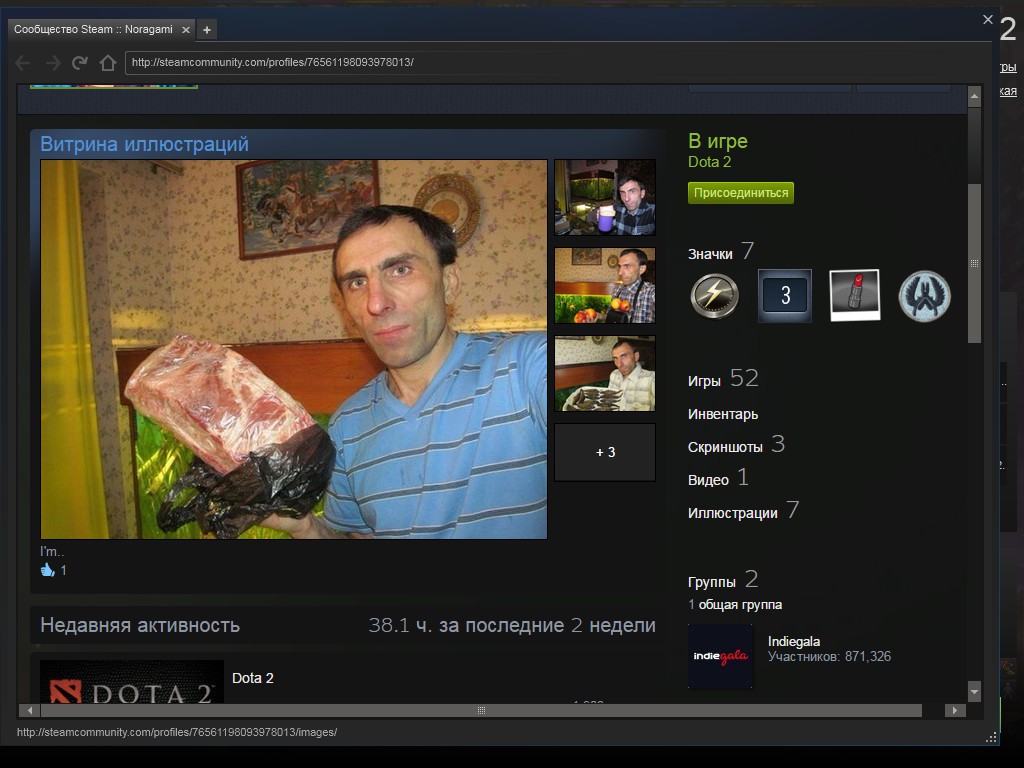Click the Присоединиться join game button
1024x768 pixels.
point(741,193)
